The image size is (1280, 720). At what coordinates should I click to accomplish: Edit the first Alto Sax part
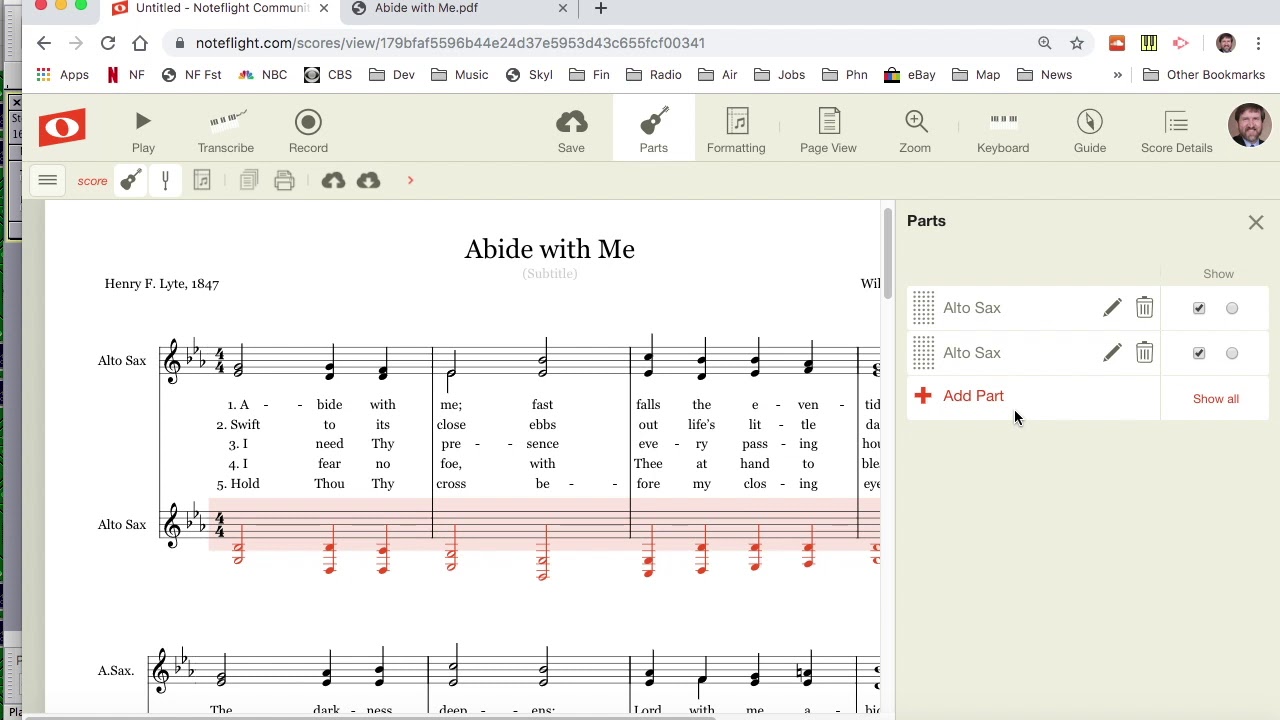click(1112, 308)
